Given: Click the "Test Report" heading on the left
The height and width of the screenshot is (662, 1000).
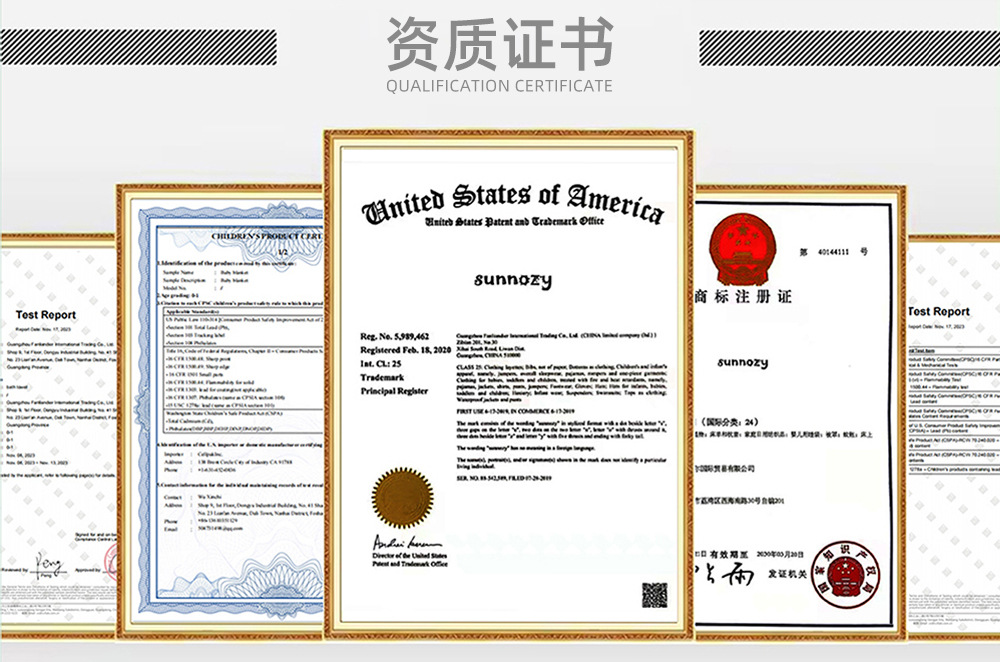Looking at the screenshot, I should [46, 315].
